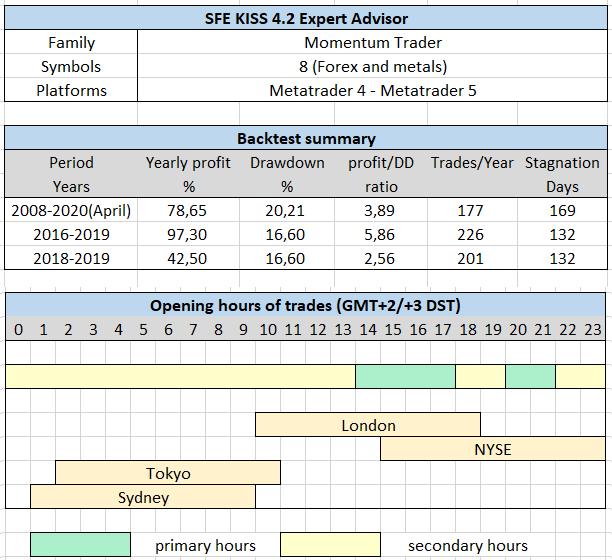Select the 'NYSE' session bar

pos(493,449)
